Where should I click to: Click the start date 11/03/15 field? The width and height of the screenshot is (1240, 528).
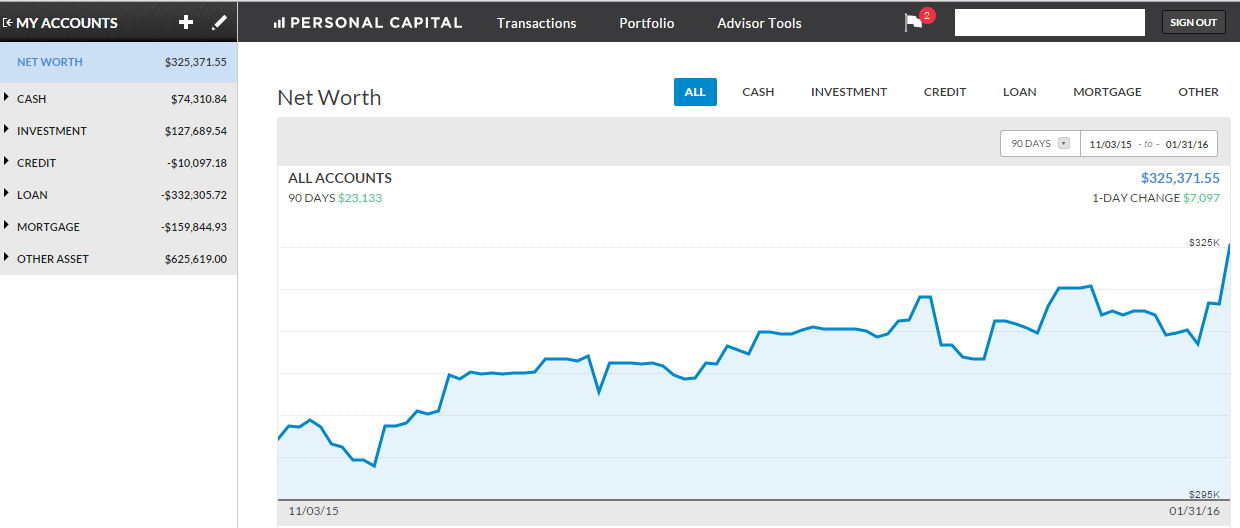pyautogui.click(x=1110, y=144)
